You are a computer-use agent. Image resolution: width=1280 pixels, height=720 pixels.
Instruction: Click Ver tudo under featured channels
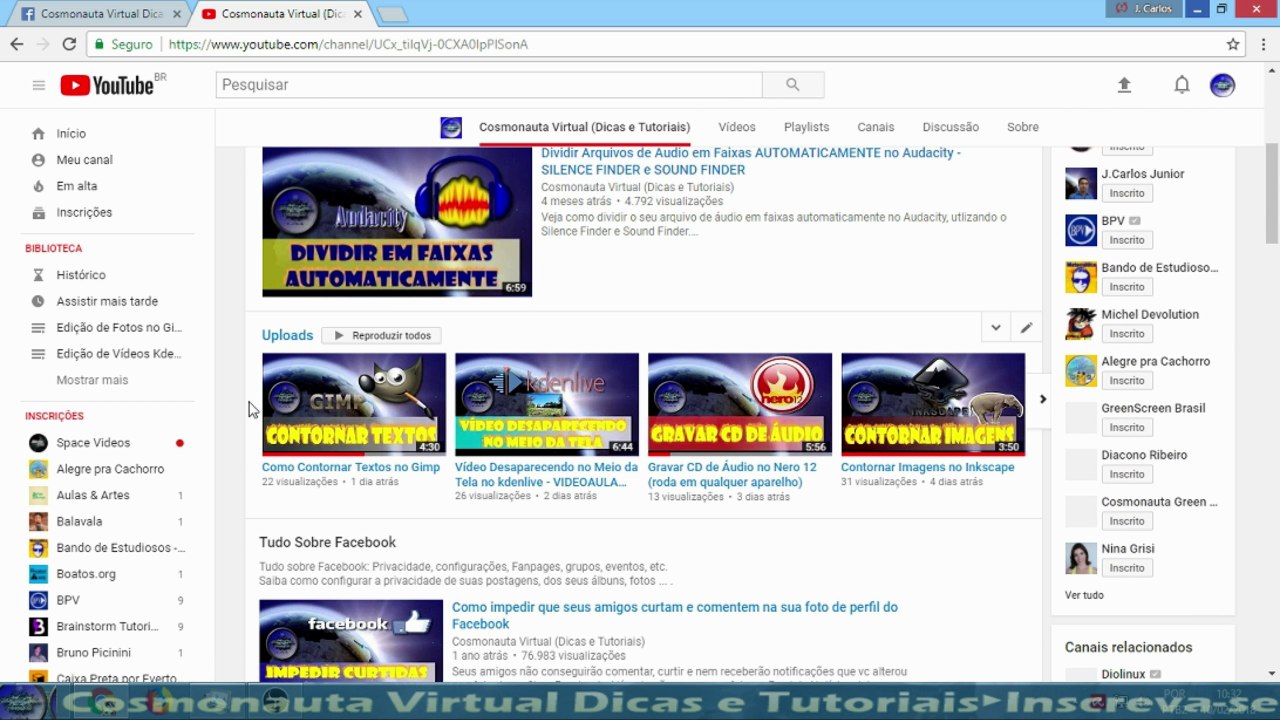pos(1084,595)
